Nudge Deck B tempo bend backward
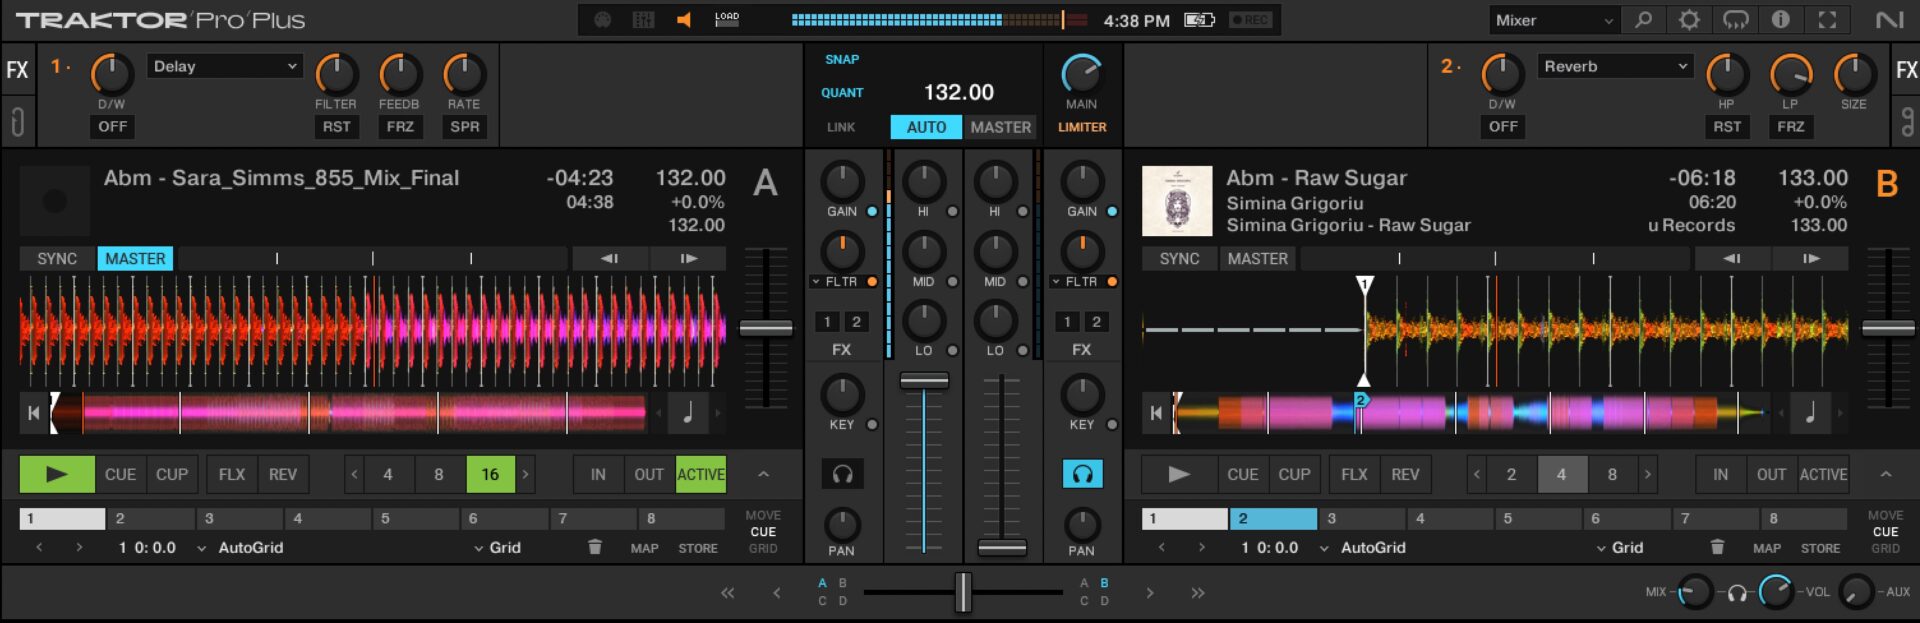The width and height of the screenshot is (1920, 623). [x=1731, y=258]
